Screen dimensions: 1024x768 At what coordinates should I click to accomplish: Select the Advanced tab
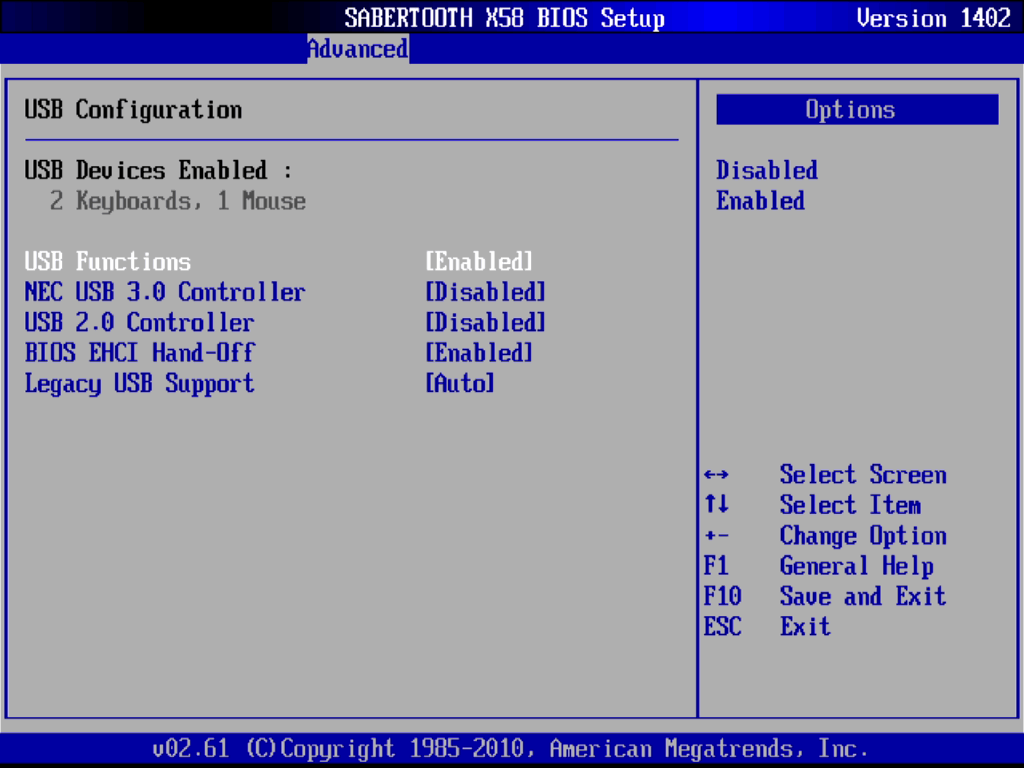click(358, 49)
